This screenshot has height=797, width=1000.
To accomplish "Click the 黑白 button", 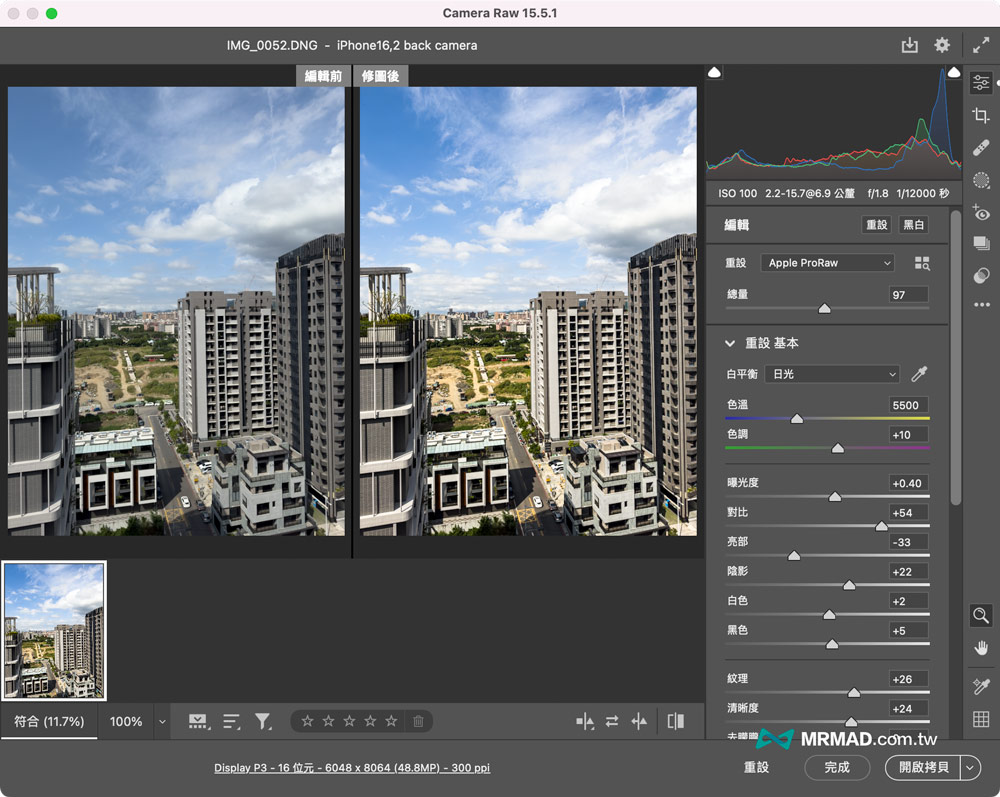I will click(913, 225).
